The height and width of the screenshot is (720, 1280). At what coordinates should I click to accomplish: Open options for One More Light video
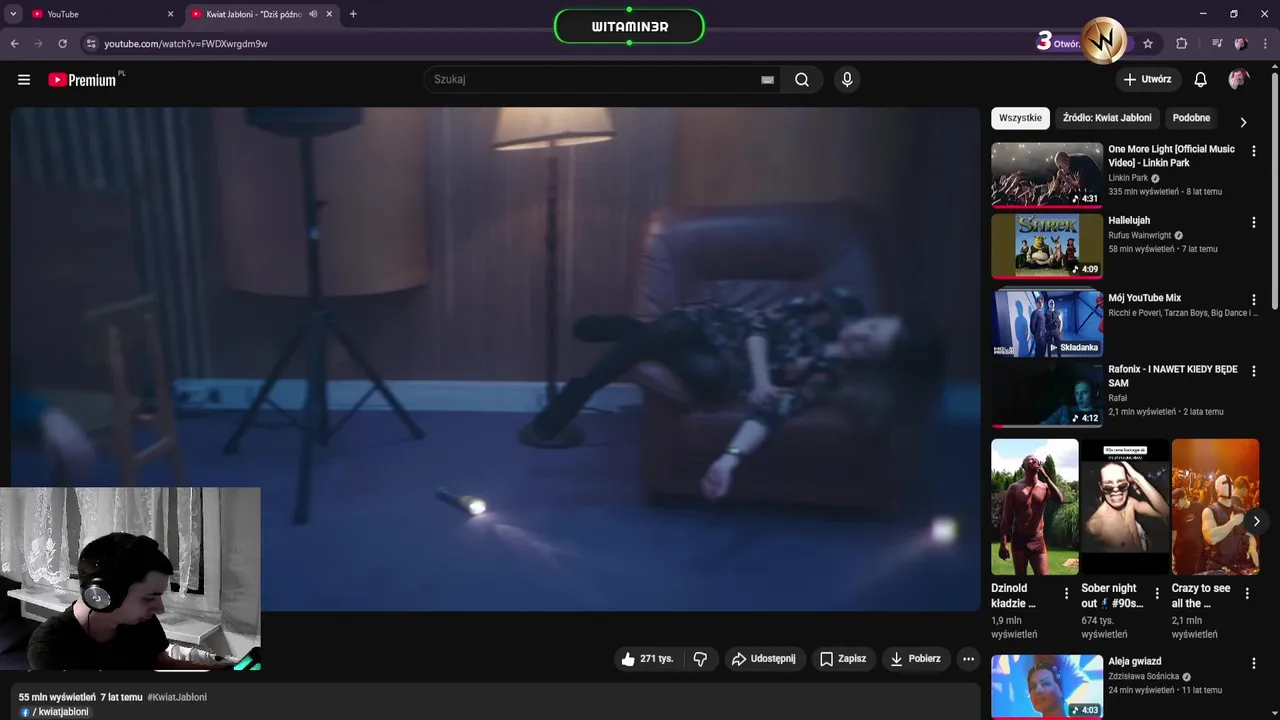pyautogui.click(x=1253, y=151)
